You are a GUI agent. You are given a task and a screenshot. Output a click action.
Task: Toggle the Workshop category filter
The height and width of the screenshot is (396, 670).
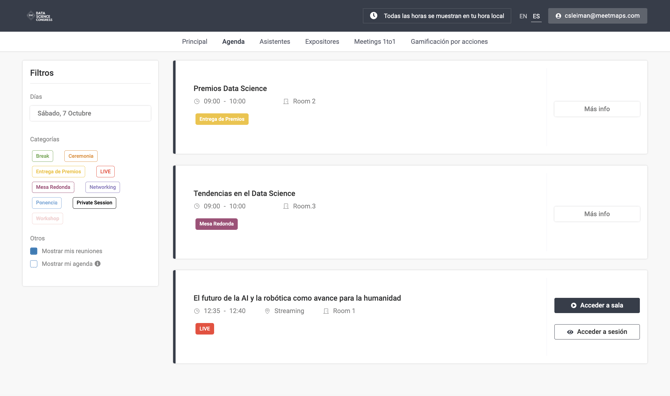tap(47, 218)
